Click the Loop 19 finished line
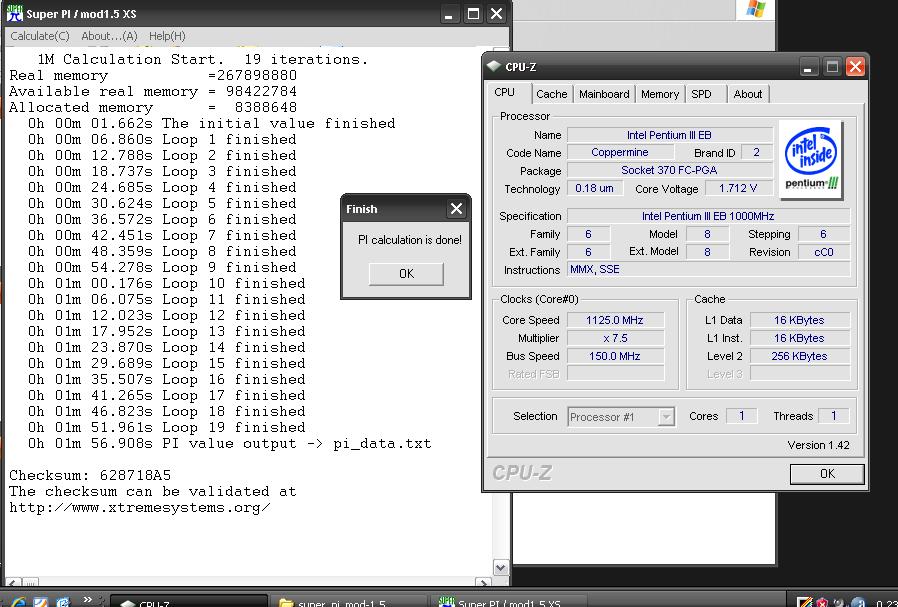The image size is (898, 607). coord(167,427)
